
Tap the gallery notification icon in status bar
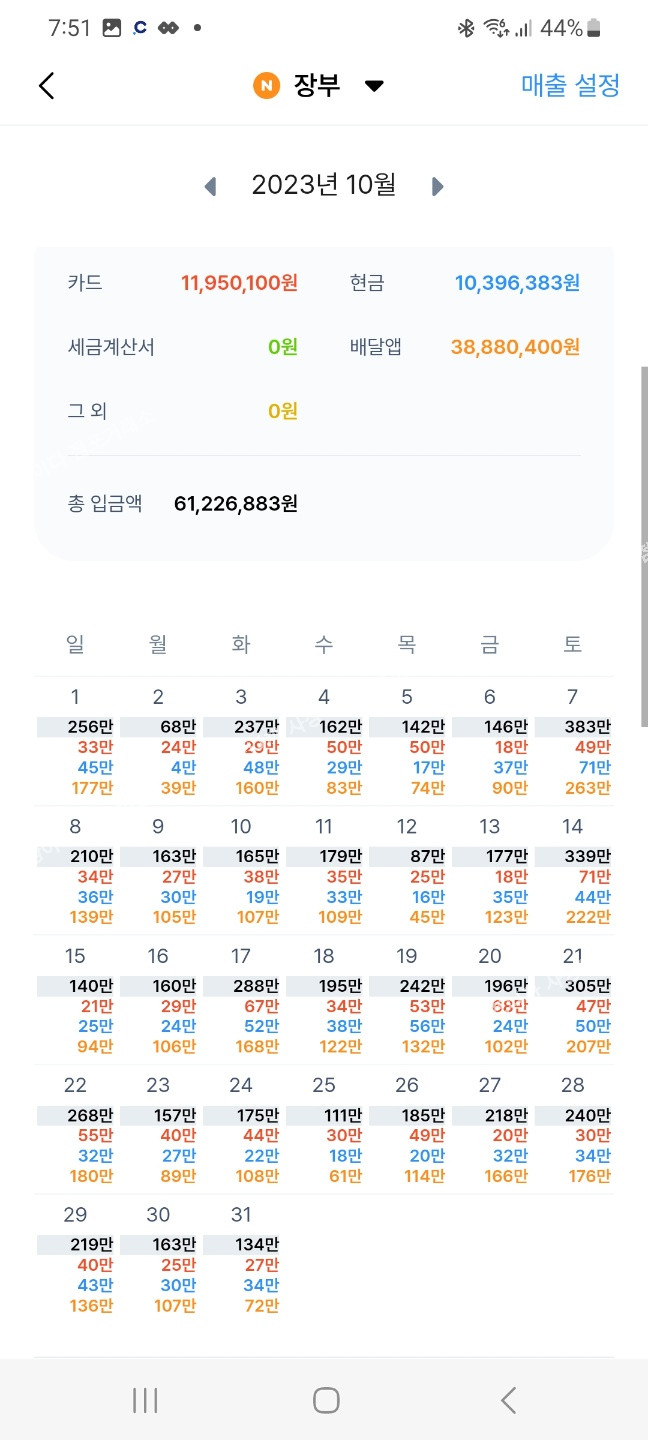(x=112, y=28)
